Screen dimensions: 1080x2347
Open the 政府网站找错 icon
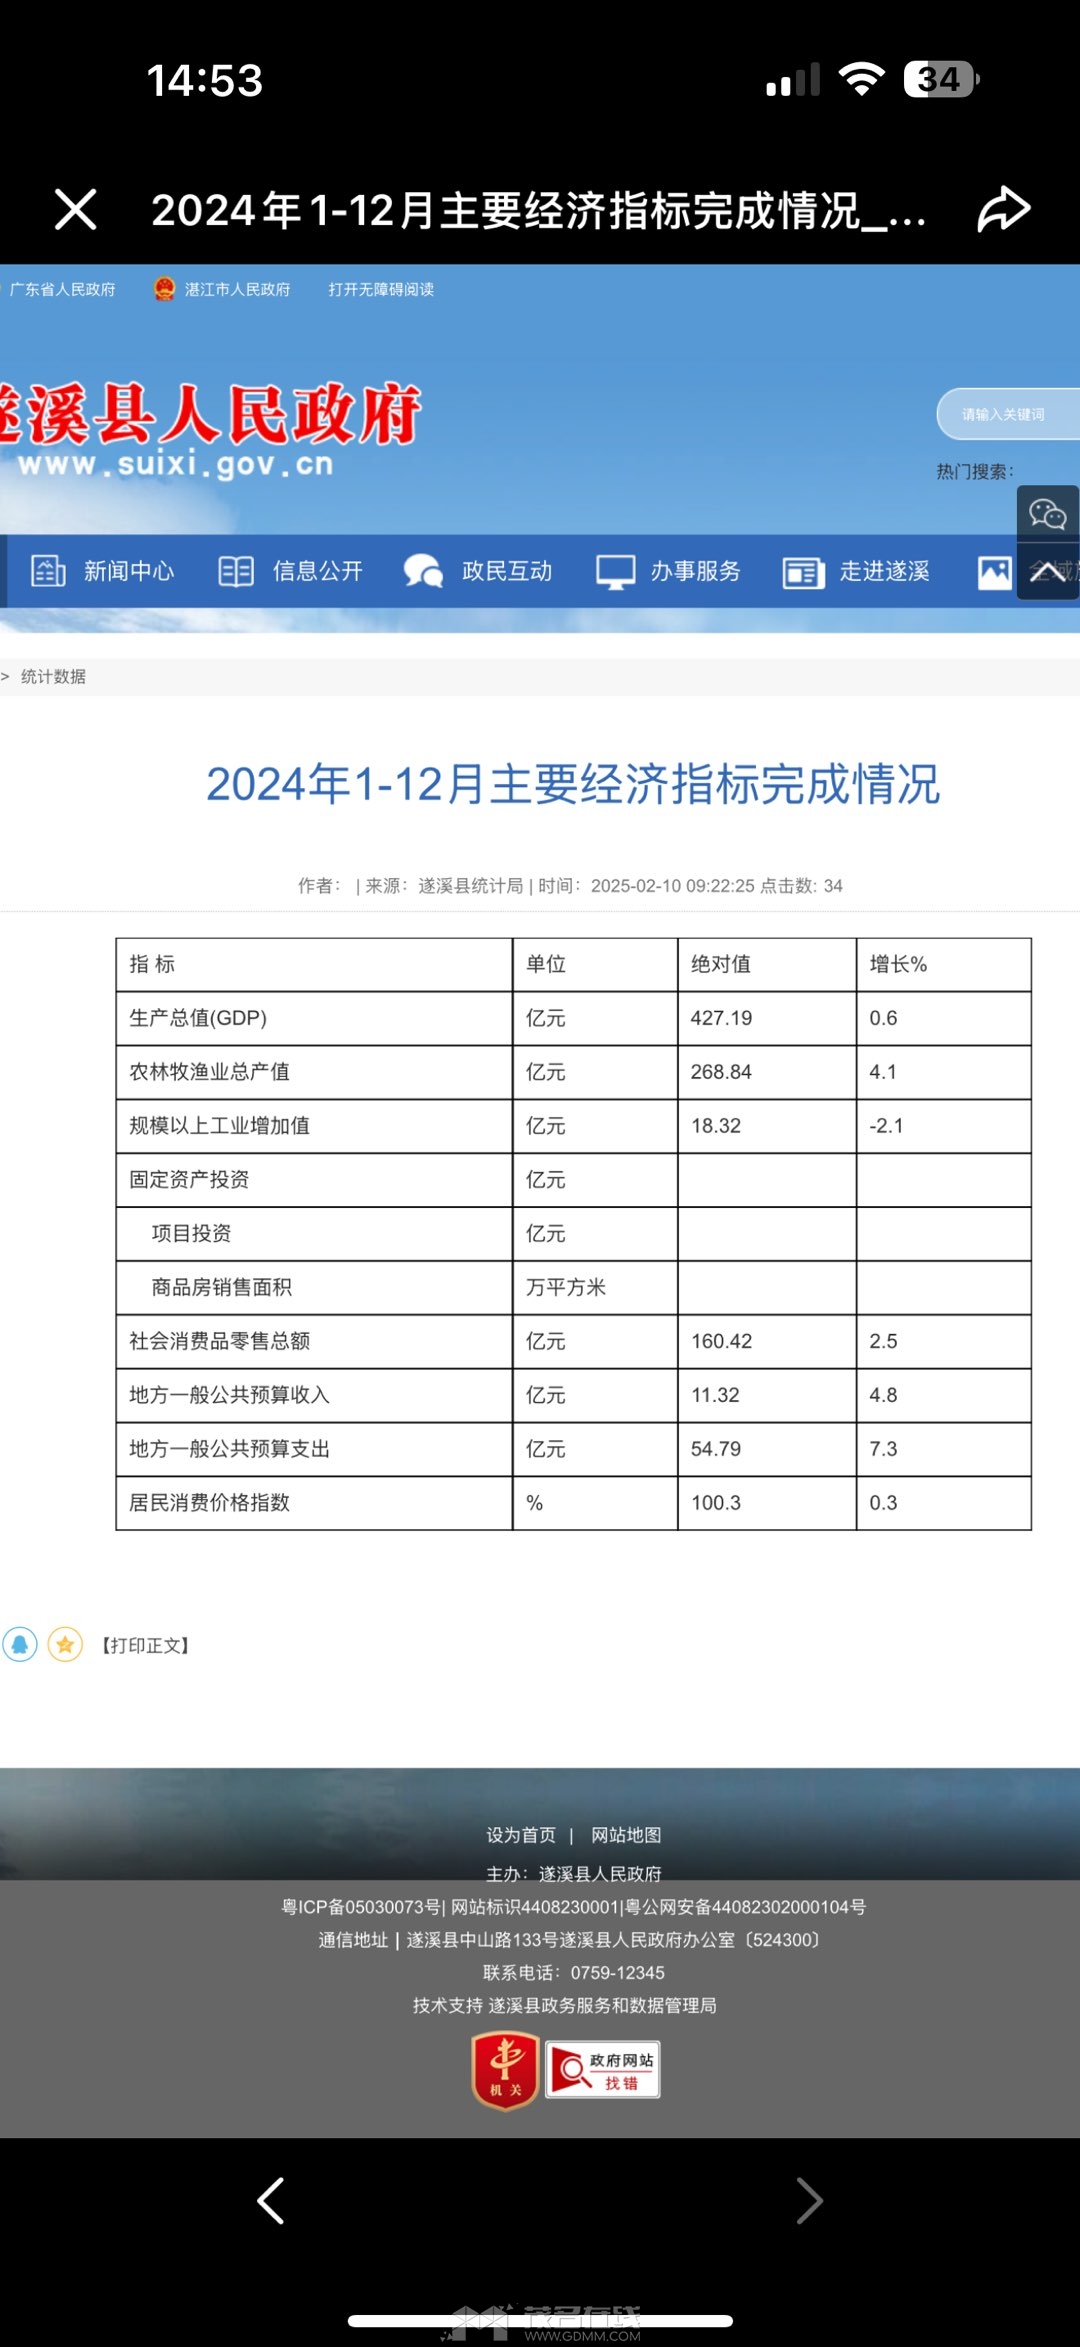point(602,2070)
